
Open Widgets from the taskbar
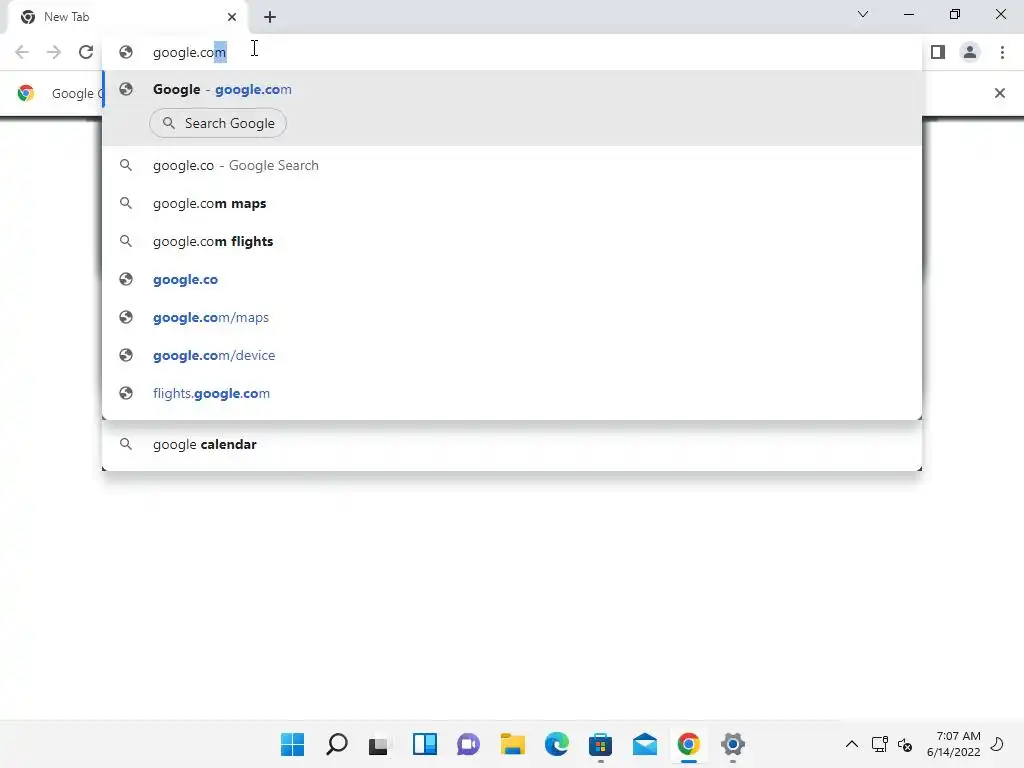[424, 744]
